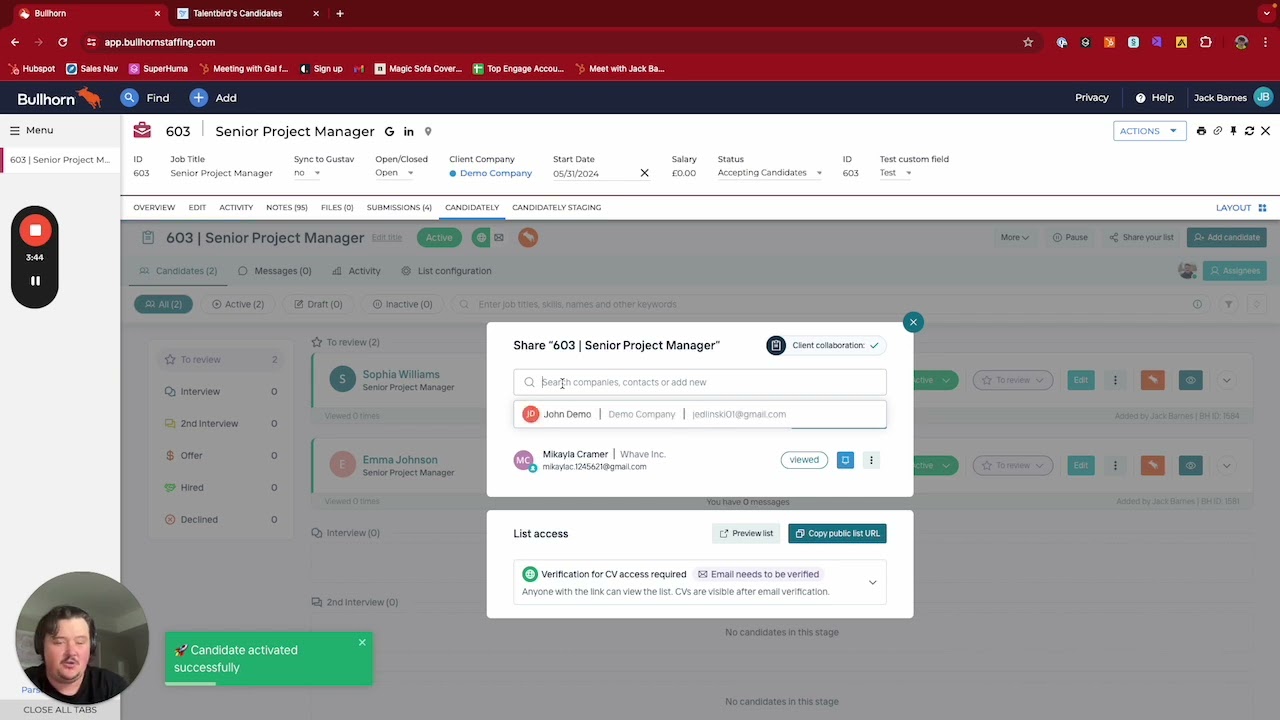Image resolution: width=1280 pixels, height=720 pixels.
Task: Expand the CV access verification settings
Action: (x=872, y=583)
